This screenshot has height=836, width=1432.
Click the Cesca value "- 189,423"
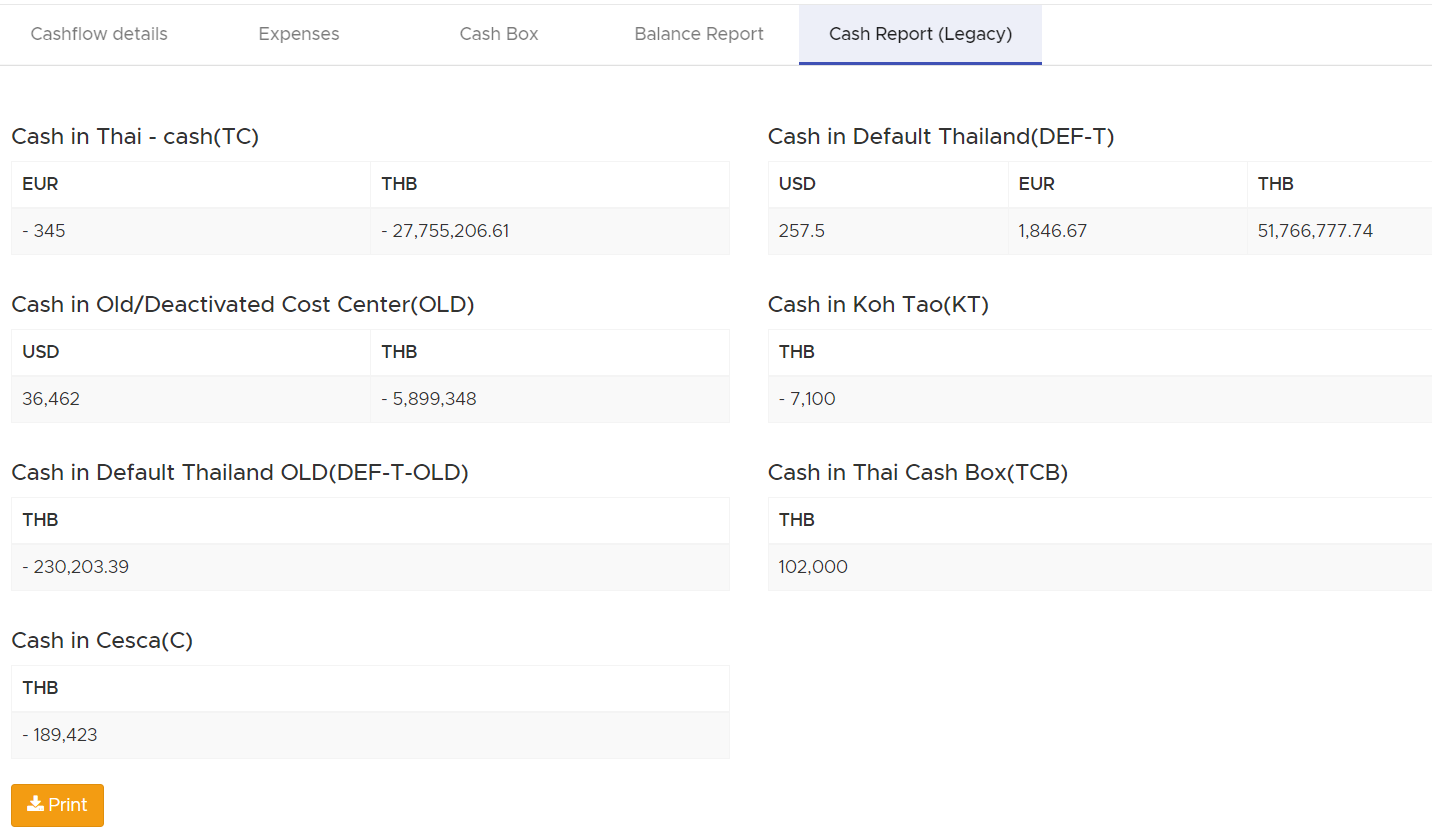(x=60, y=735)
